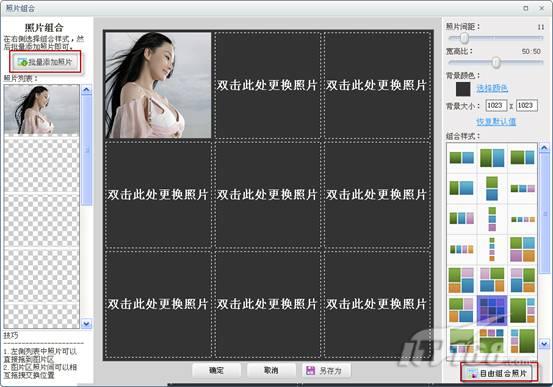Select the woman photo thumbnail in list
Viewport: 553px width, 387px height.
[x=42, y=110]
